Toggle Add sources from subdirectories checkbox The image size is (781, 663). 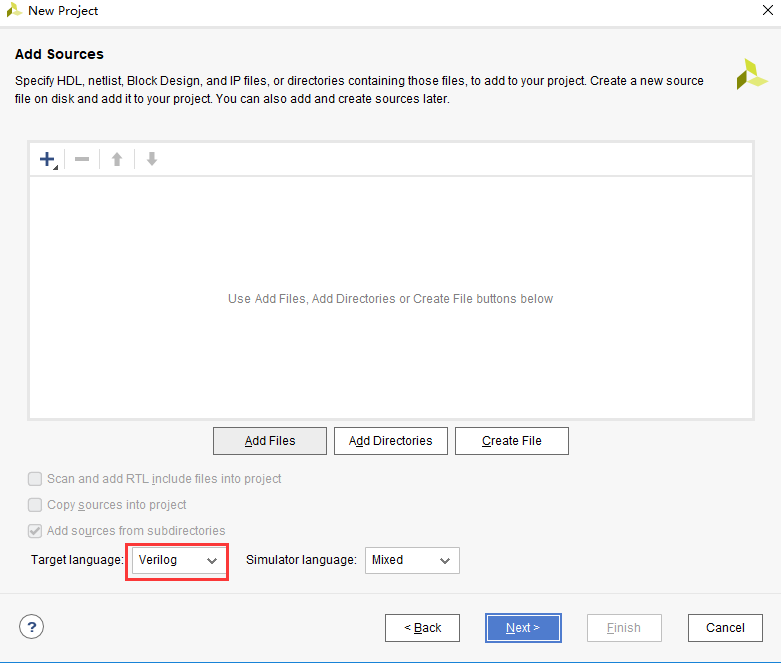(x=35, y=530)
